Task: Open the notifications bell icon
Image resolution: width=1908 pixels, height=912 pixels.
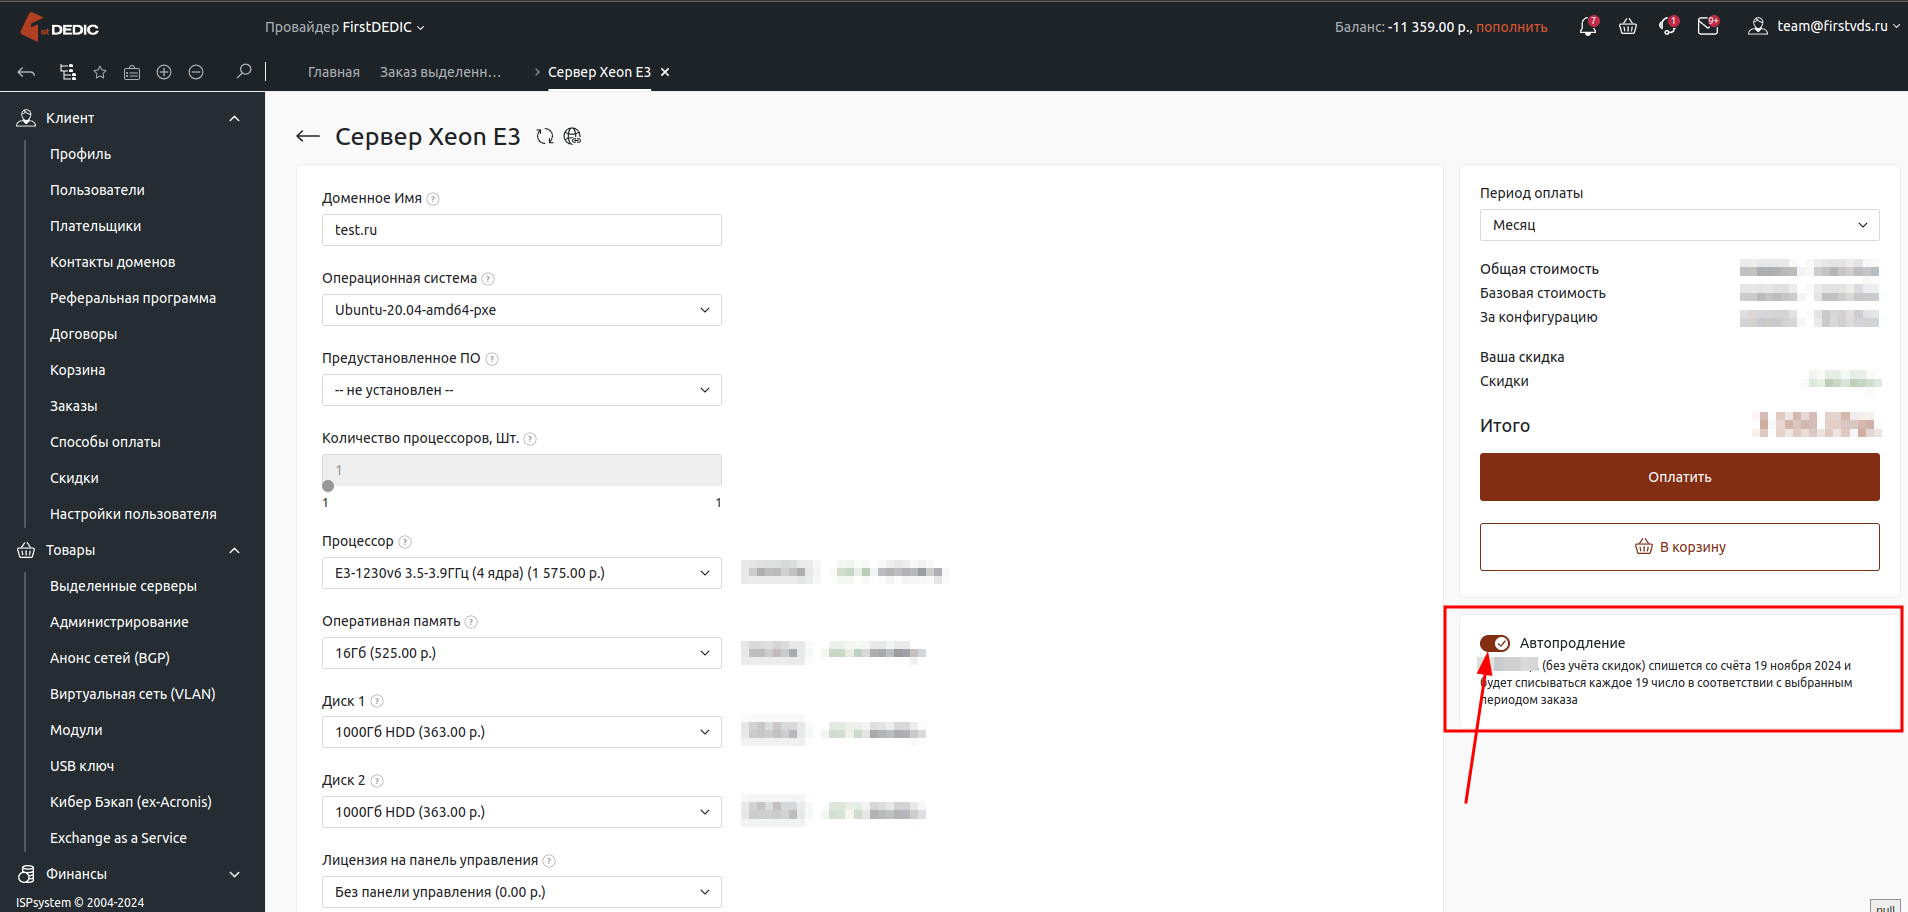Action: point(1588,27)
